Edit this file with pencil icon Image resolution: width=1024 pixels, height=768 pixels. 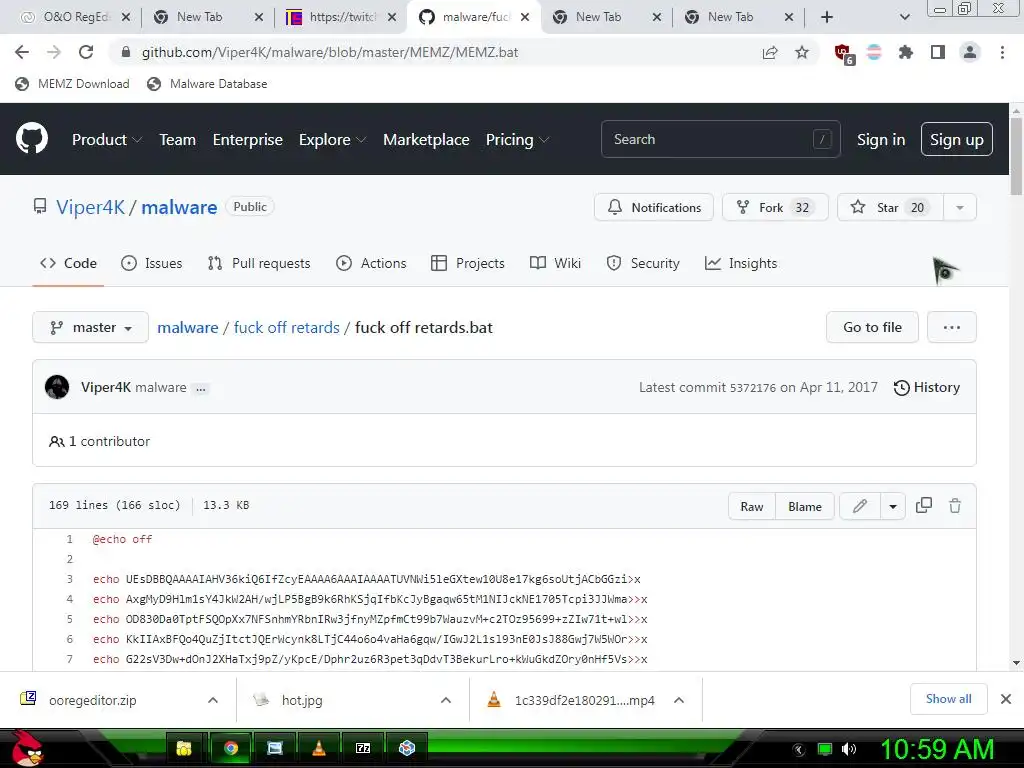pyautogui.click(x=860, y=506)
